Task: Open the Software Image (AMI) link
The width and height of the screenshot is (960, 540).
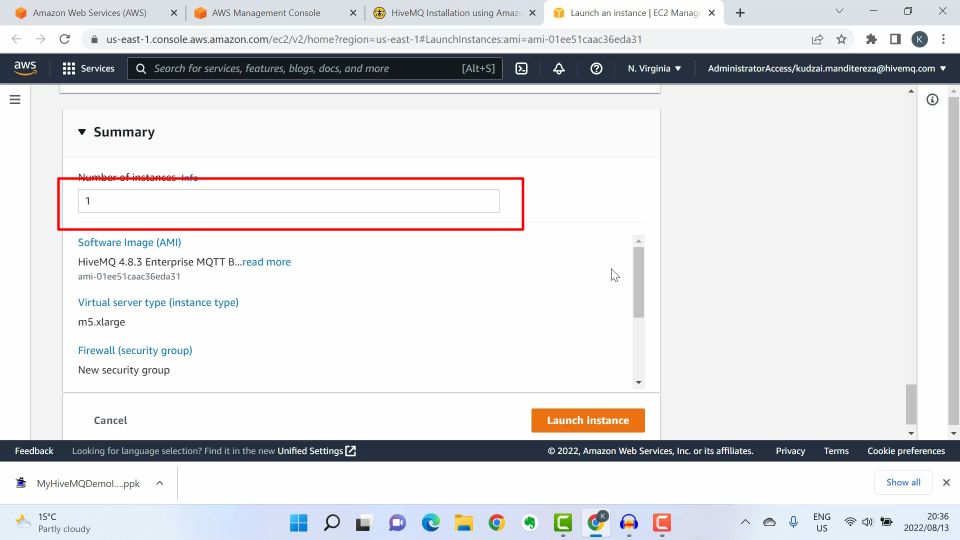Action: pyautogui.click(x=129, y=242)
